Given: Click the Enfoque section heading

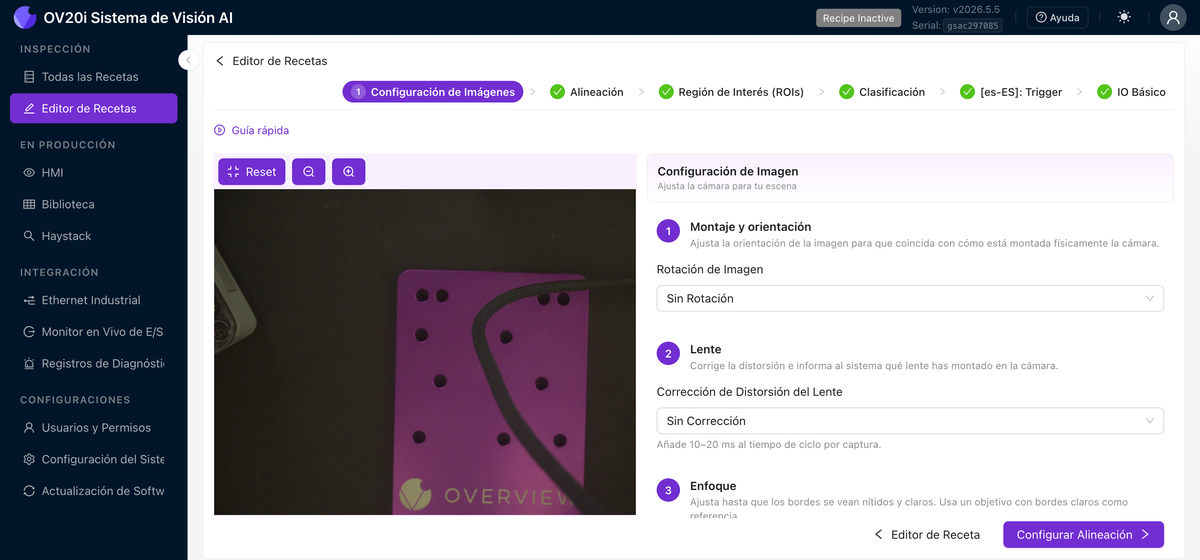Looking at the screenshot, I should (x=713, y=486).
